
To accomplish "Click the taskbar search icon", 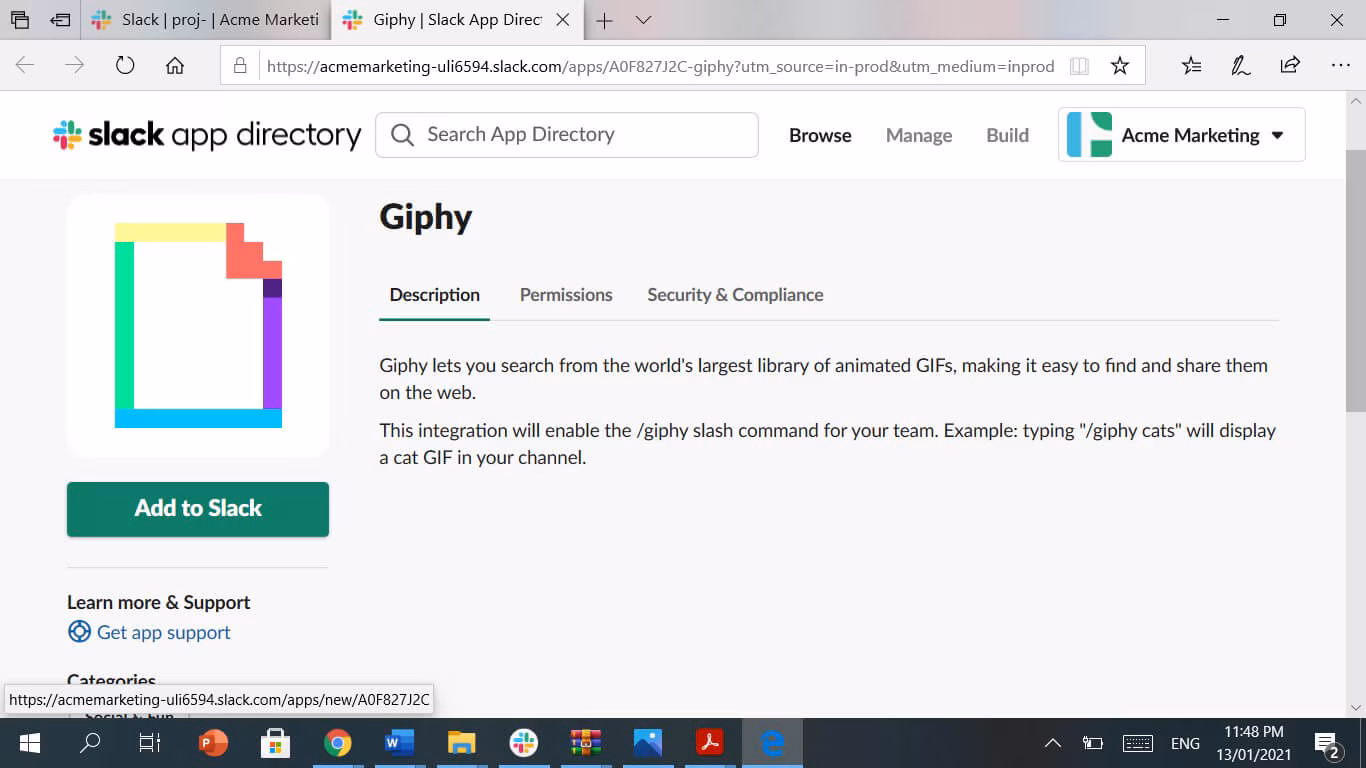I will (x=90, y=743).
